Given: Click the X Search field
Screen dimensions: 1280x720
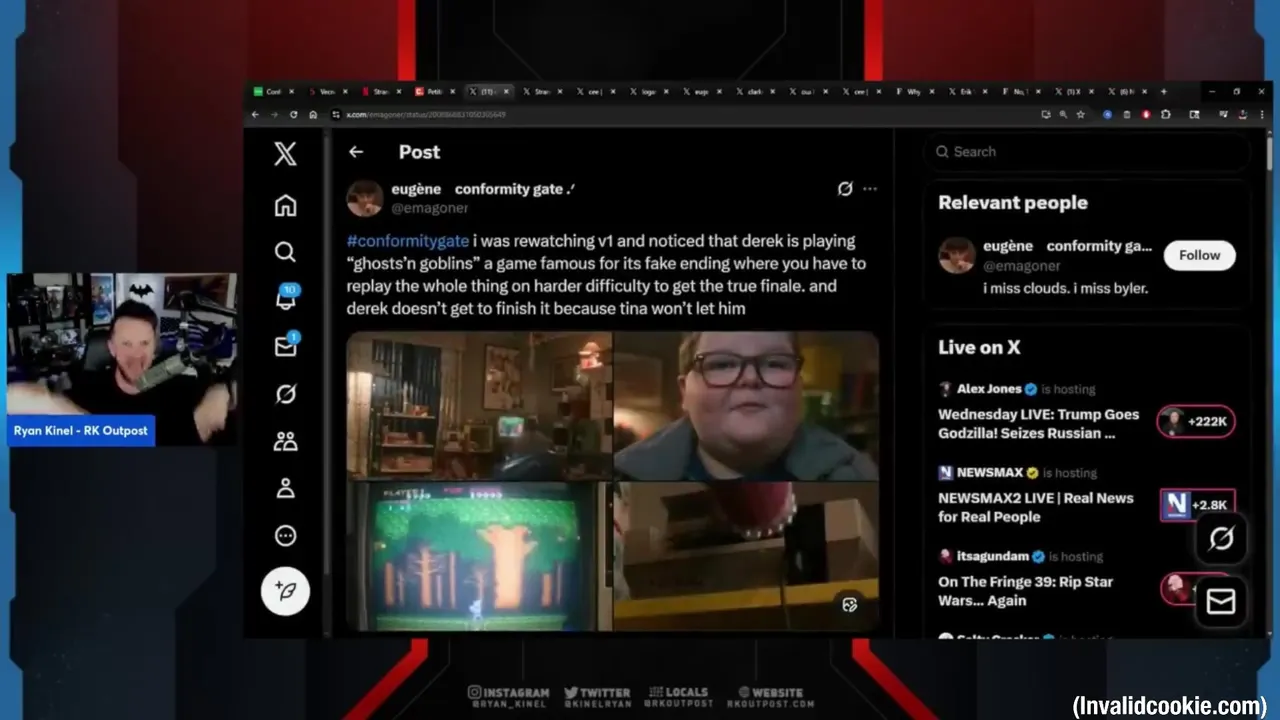Looking at the screenshot, I should point(1087,152).
